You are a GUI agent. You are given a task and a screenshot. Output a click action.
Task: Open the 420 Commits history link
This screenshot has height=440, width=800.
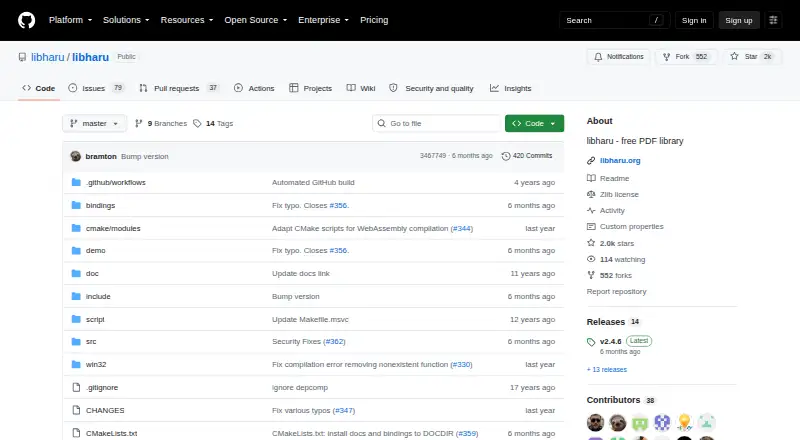click(527, 156)
